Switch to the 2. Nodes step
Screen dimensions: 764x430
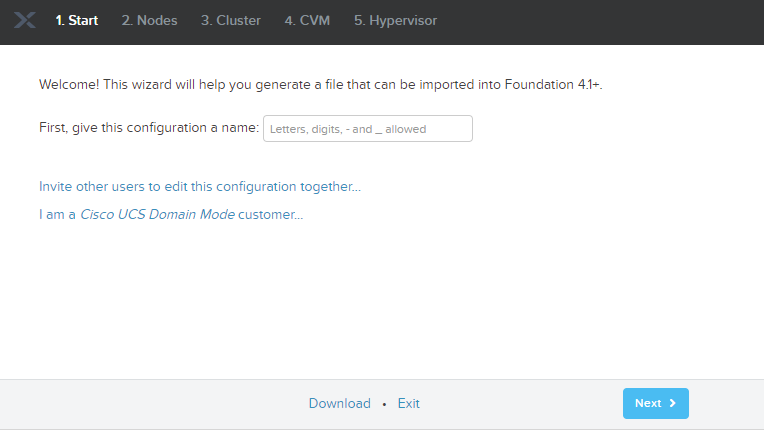coord(149,20)
